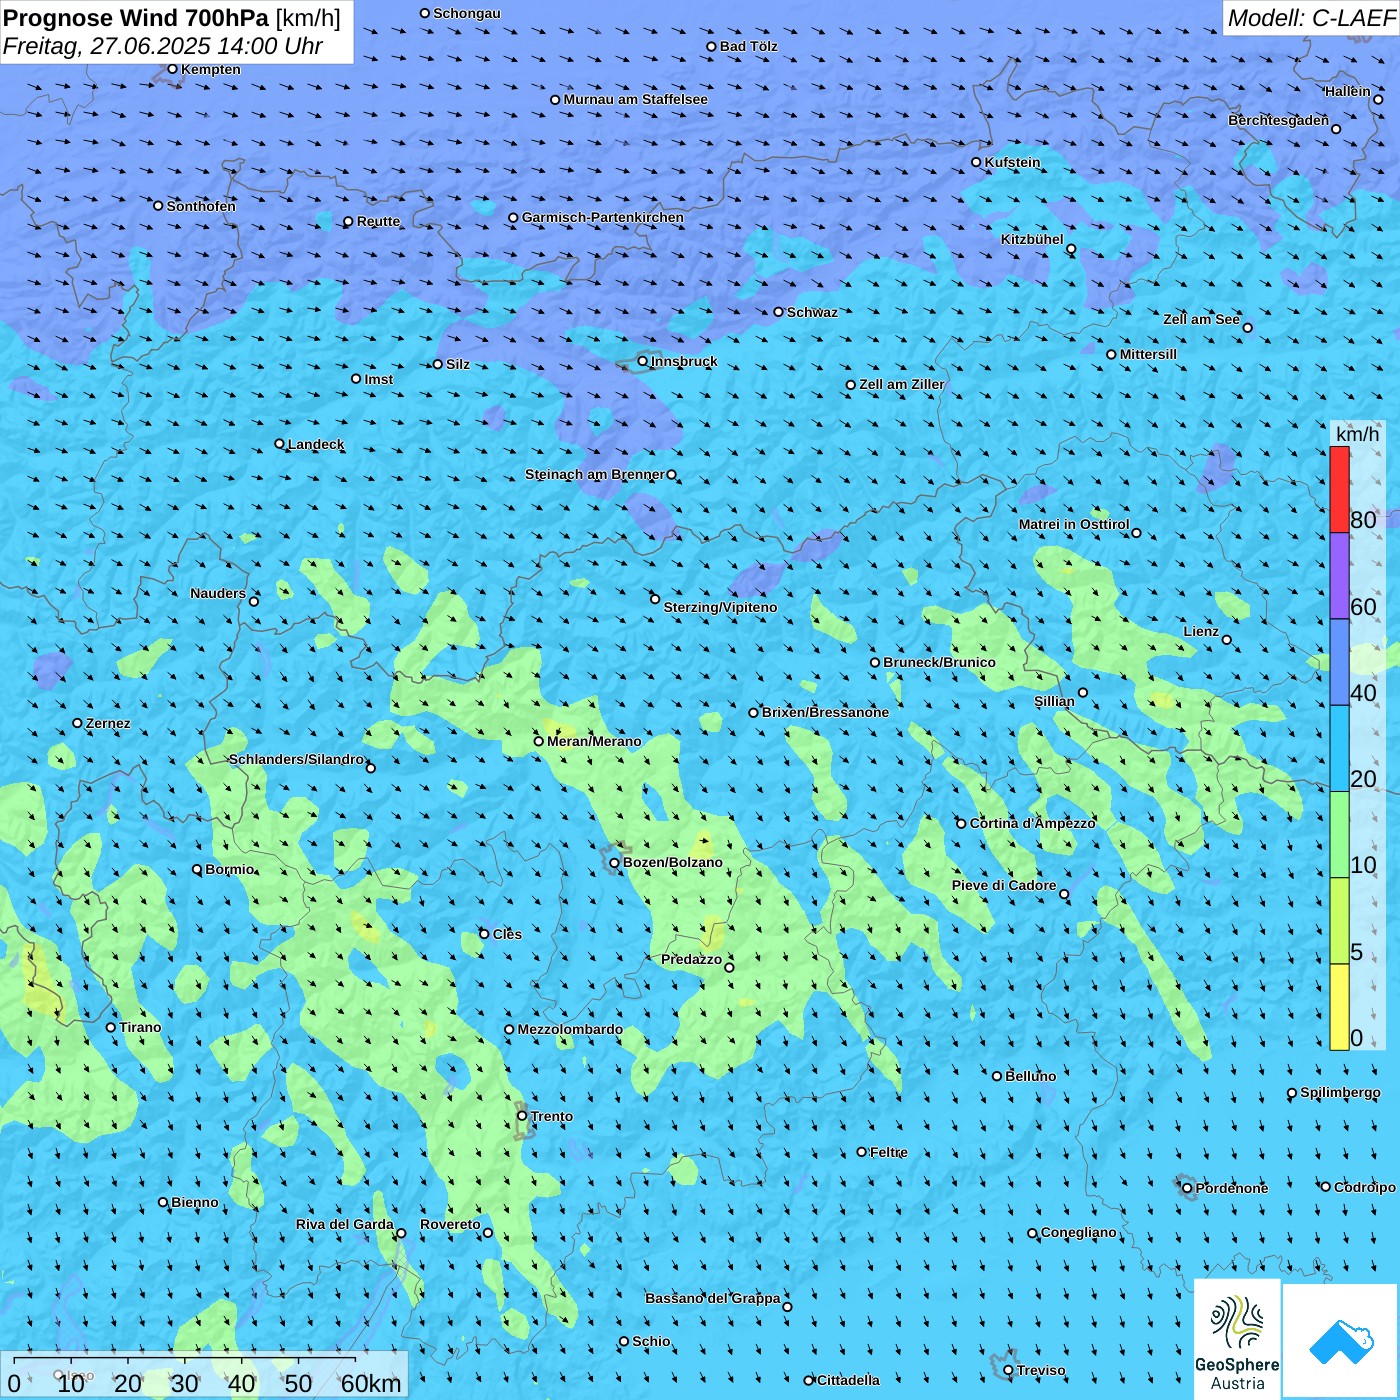Image resolution: width=1400 pixels, height=1400 pixels.
Task: Click the Trento city label
Action: coord(552,1116)
